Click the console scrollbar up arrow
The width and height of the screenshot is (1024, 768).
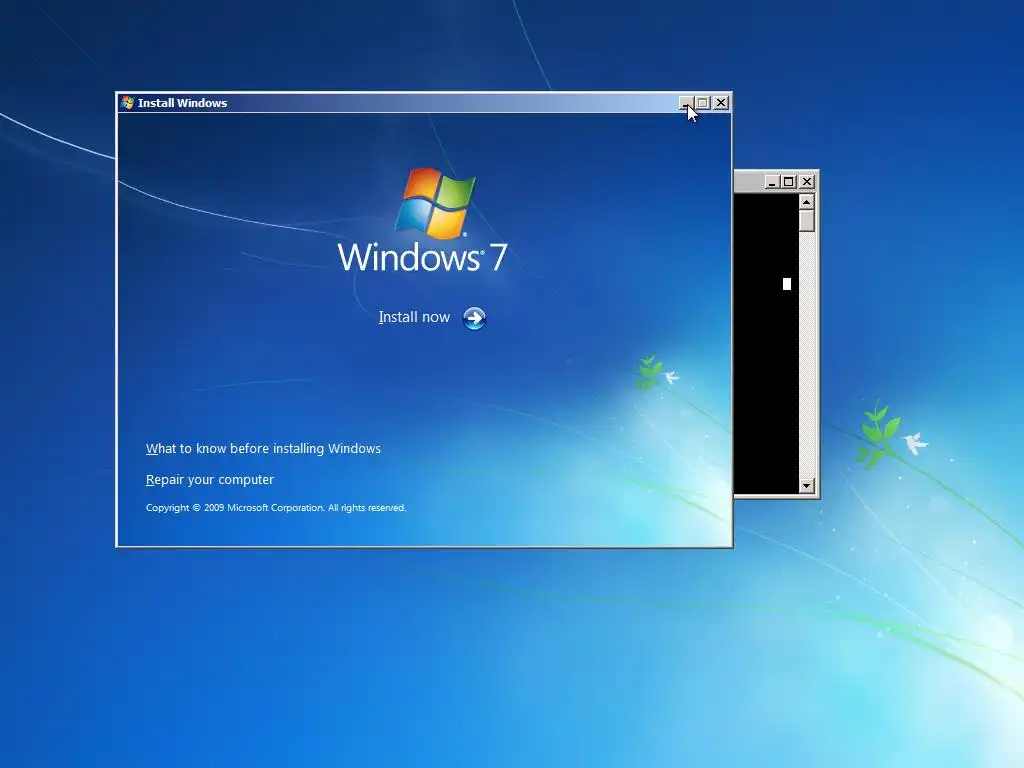point(807,202)
